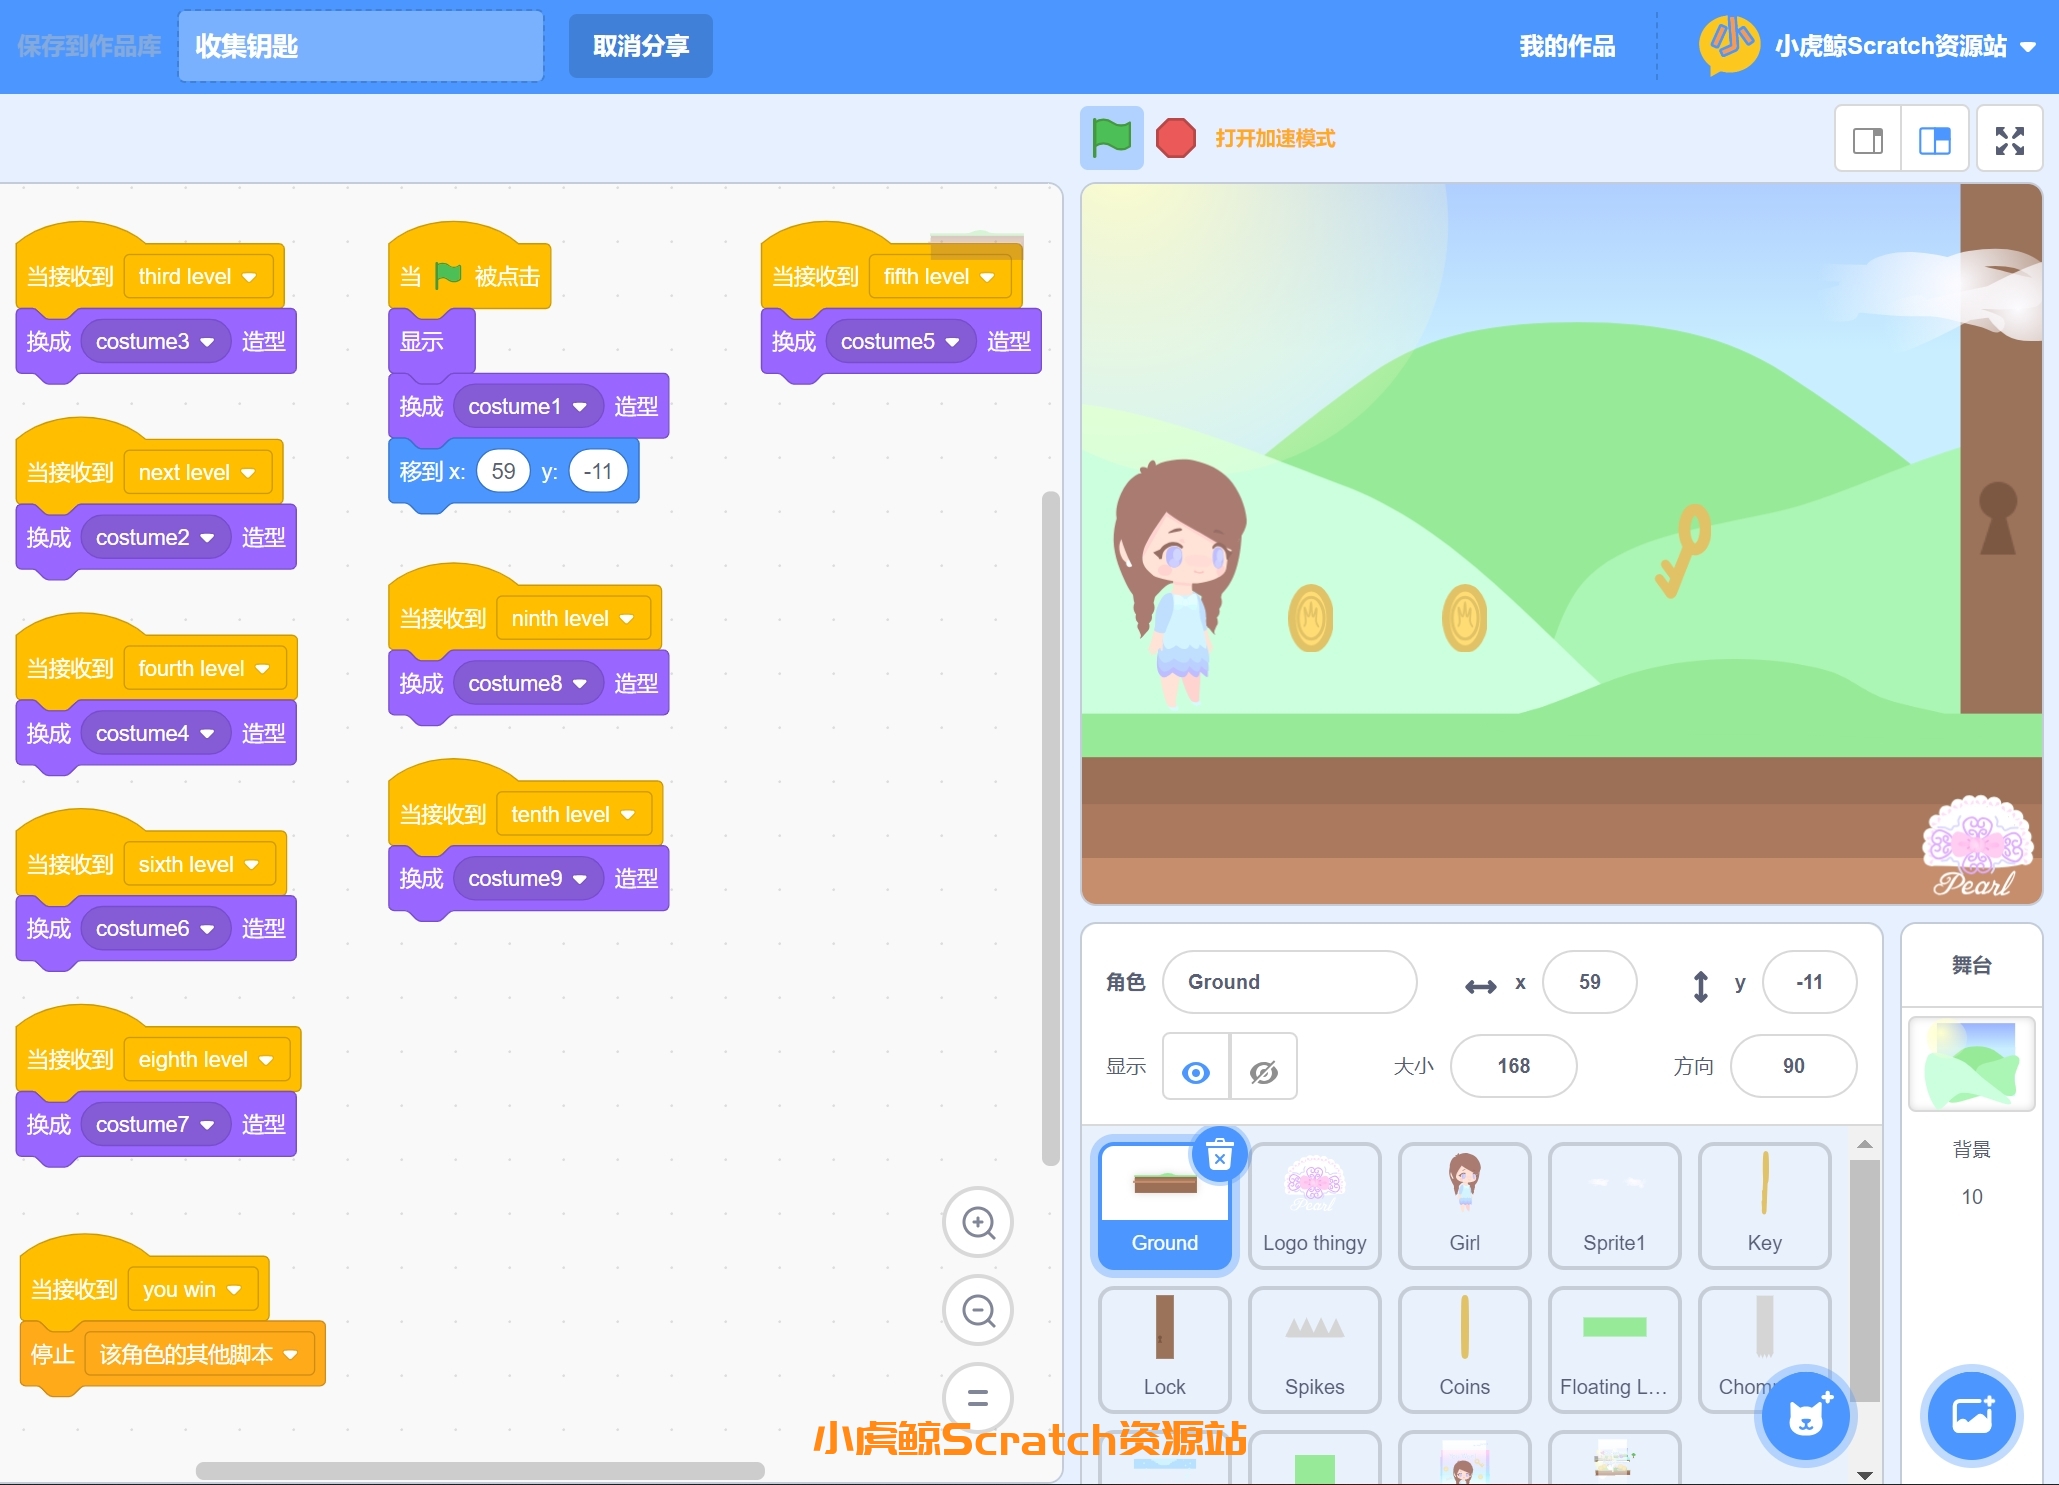Reset workspace zoom with equals icon
Viewport: 2059px width, 1485px height.
(978, 1398)
